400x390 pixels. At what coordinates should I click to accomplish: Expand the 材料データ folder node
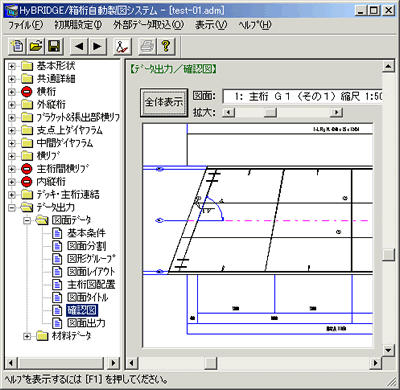point(27,336)
